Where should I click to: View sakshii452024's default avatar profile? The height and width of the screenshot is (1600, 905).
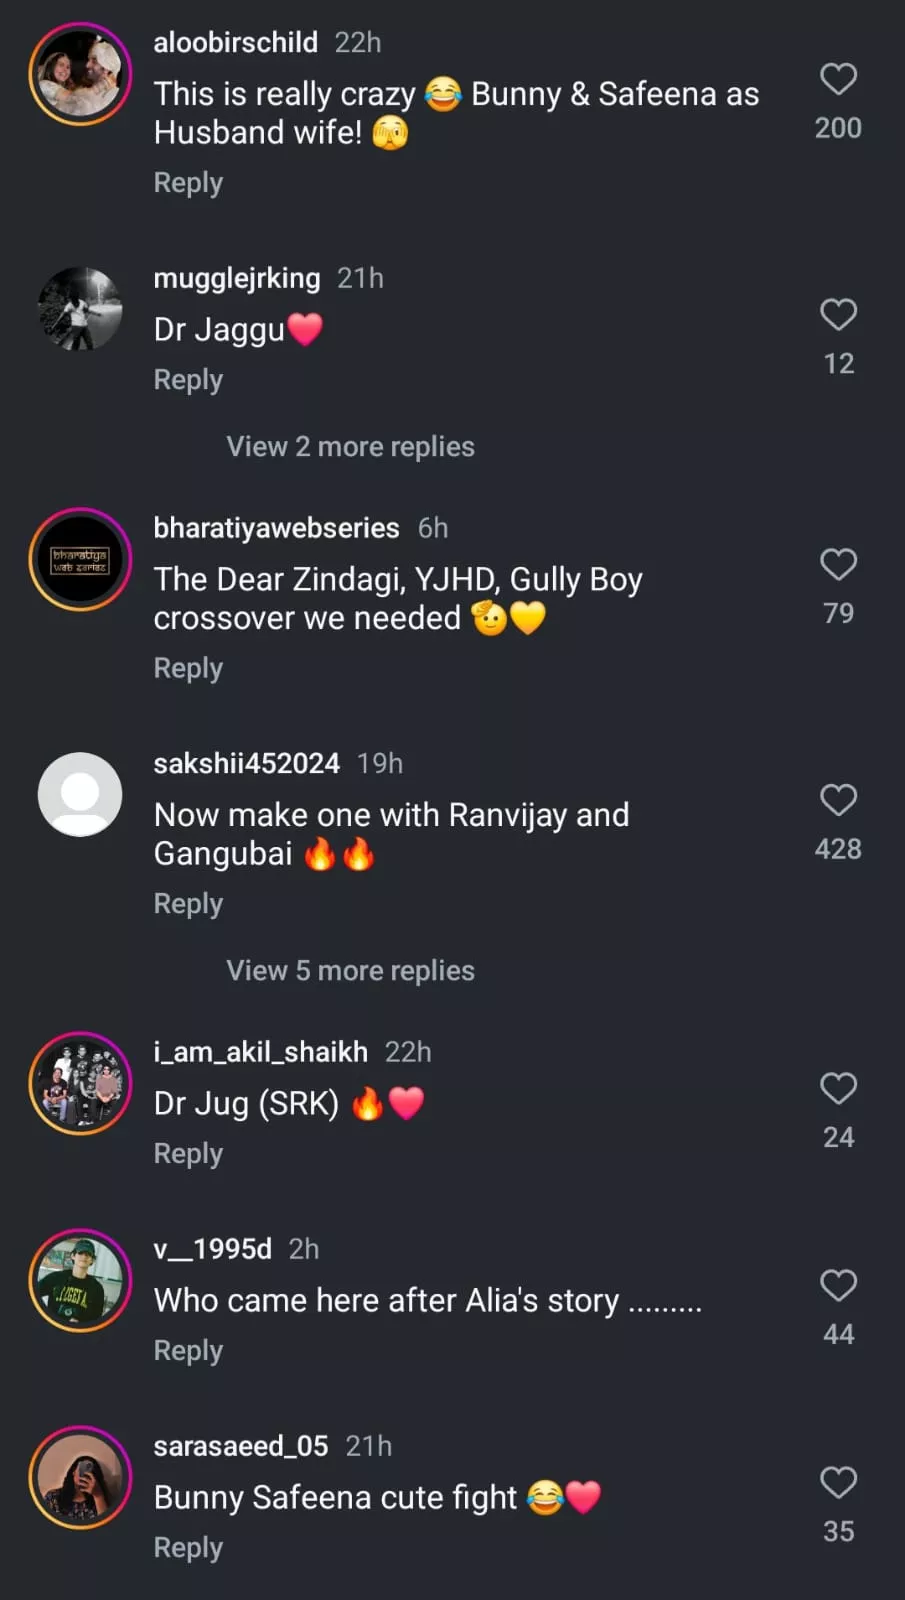click(x=80, y=794)
